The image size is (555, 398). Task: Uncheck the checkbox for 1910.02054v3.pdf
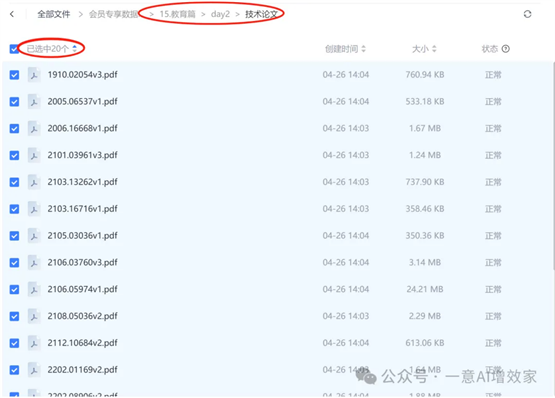point(14,75)
